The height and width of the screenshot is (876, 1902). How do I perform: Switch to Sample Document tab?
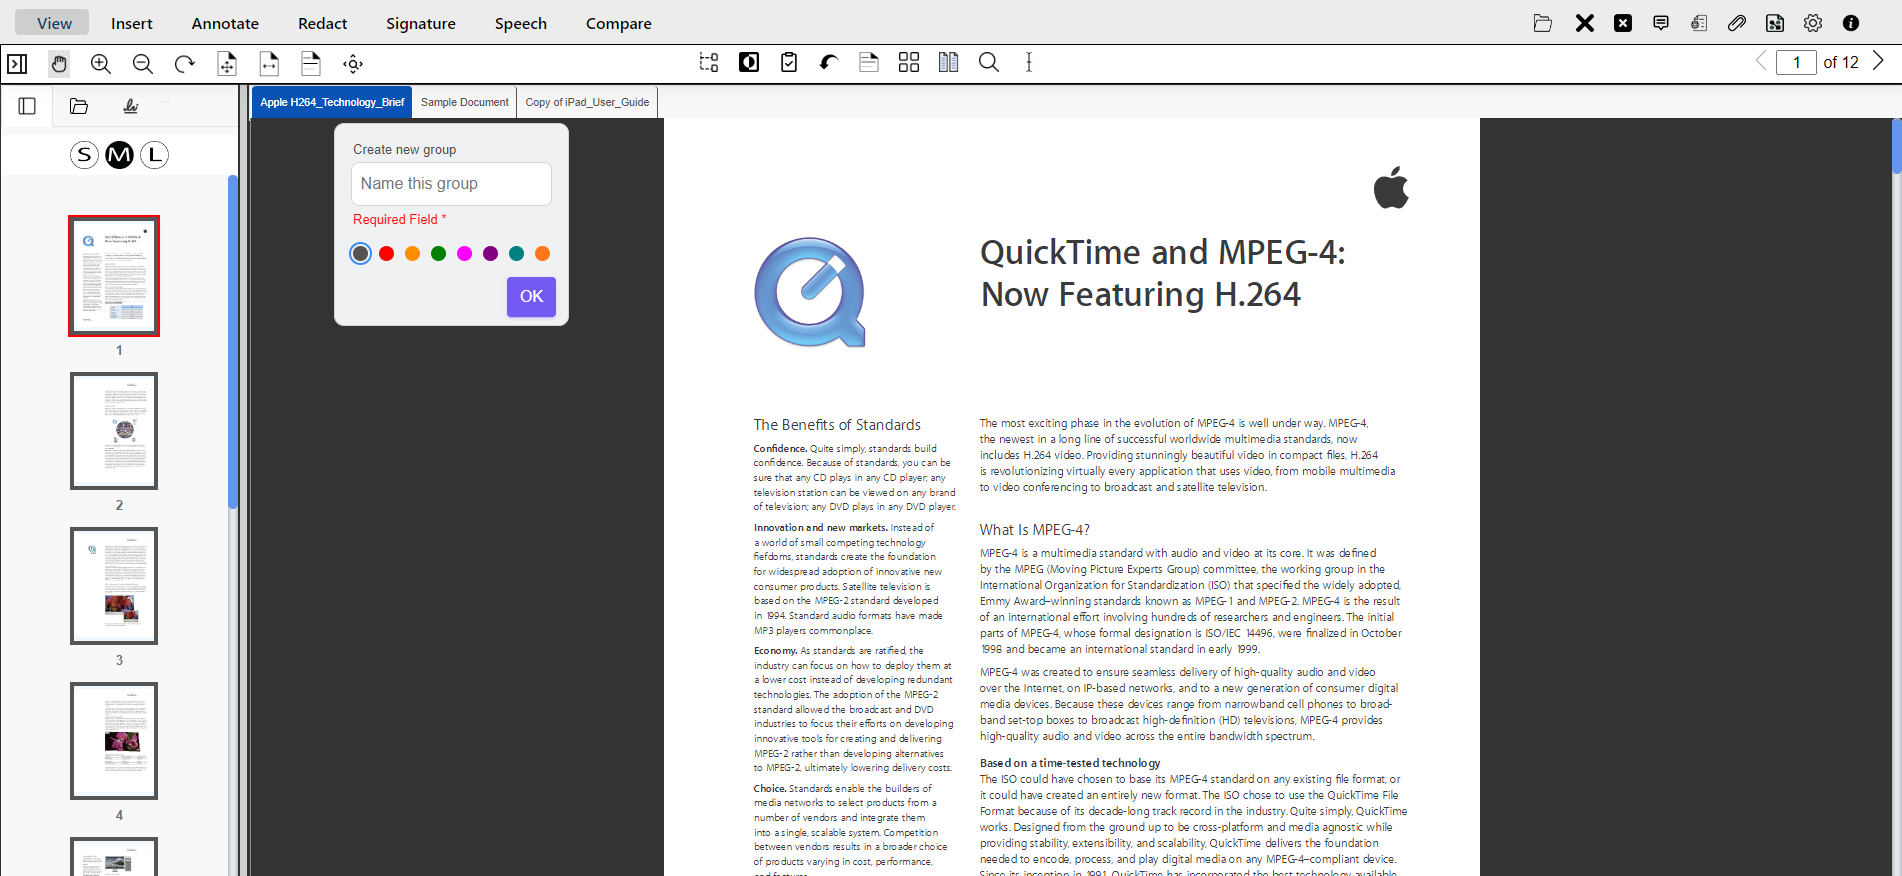(464, 102)
